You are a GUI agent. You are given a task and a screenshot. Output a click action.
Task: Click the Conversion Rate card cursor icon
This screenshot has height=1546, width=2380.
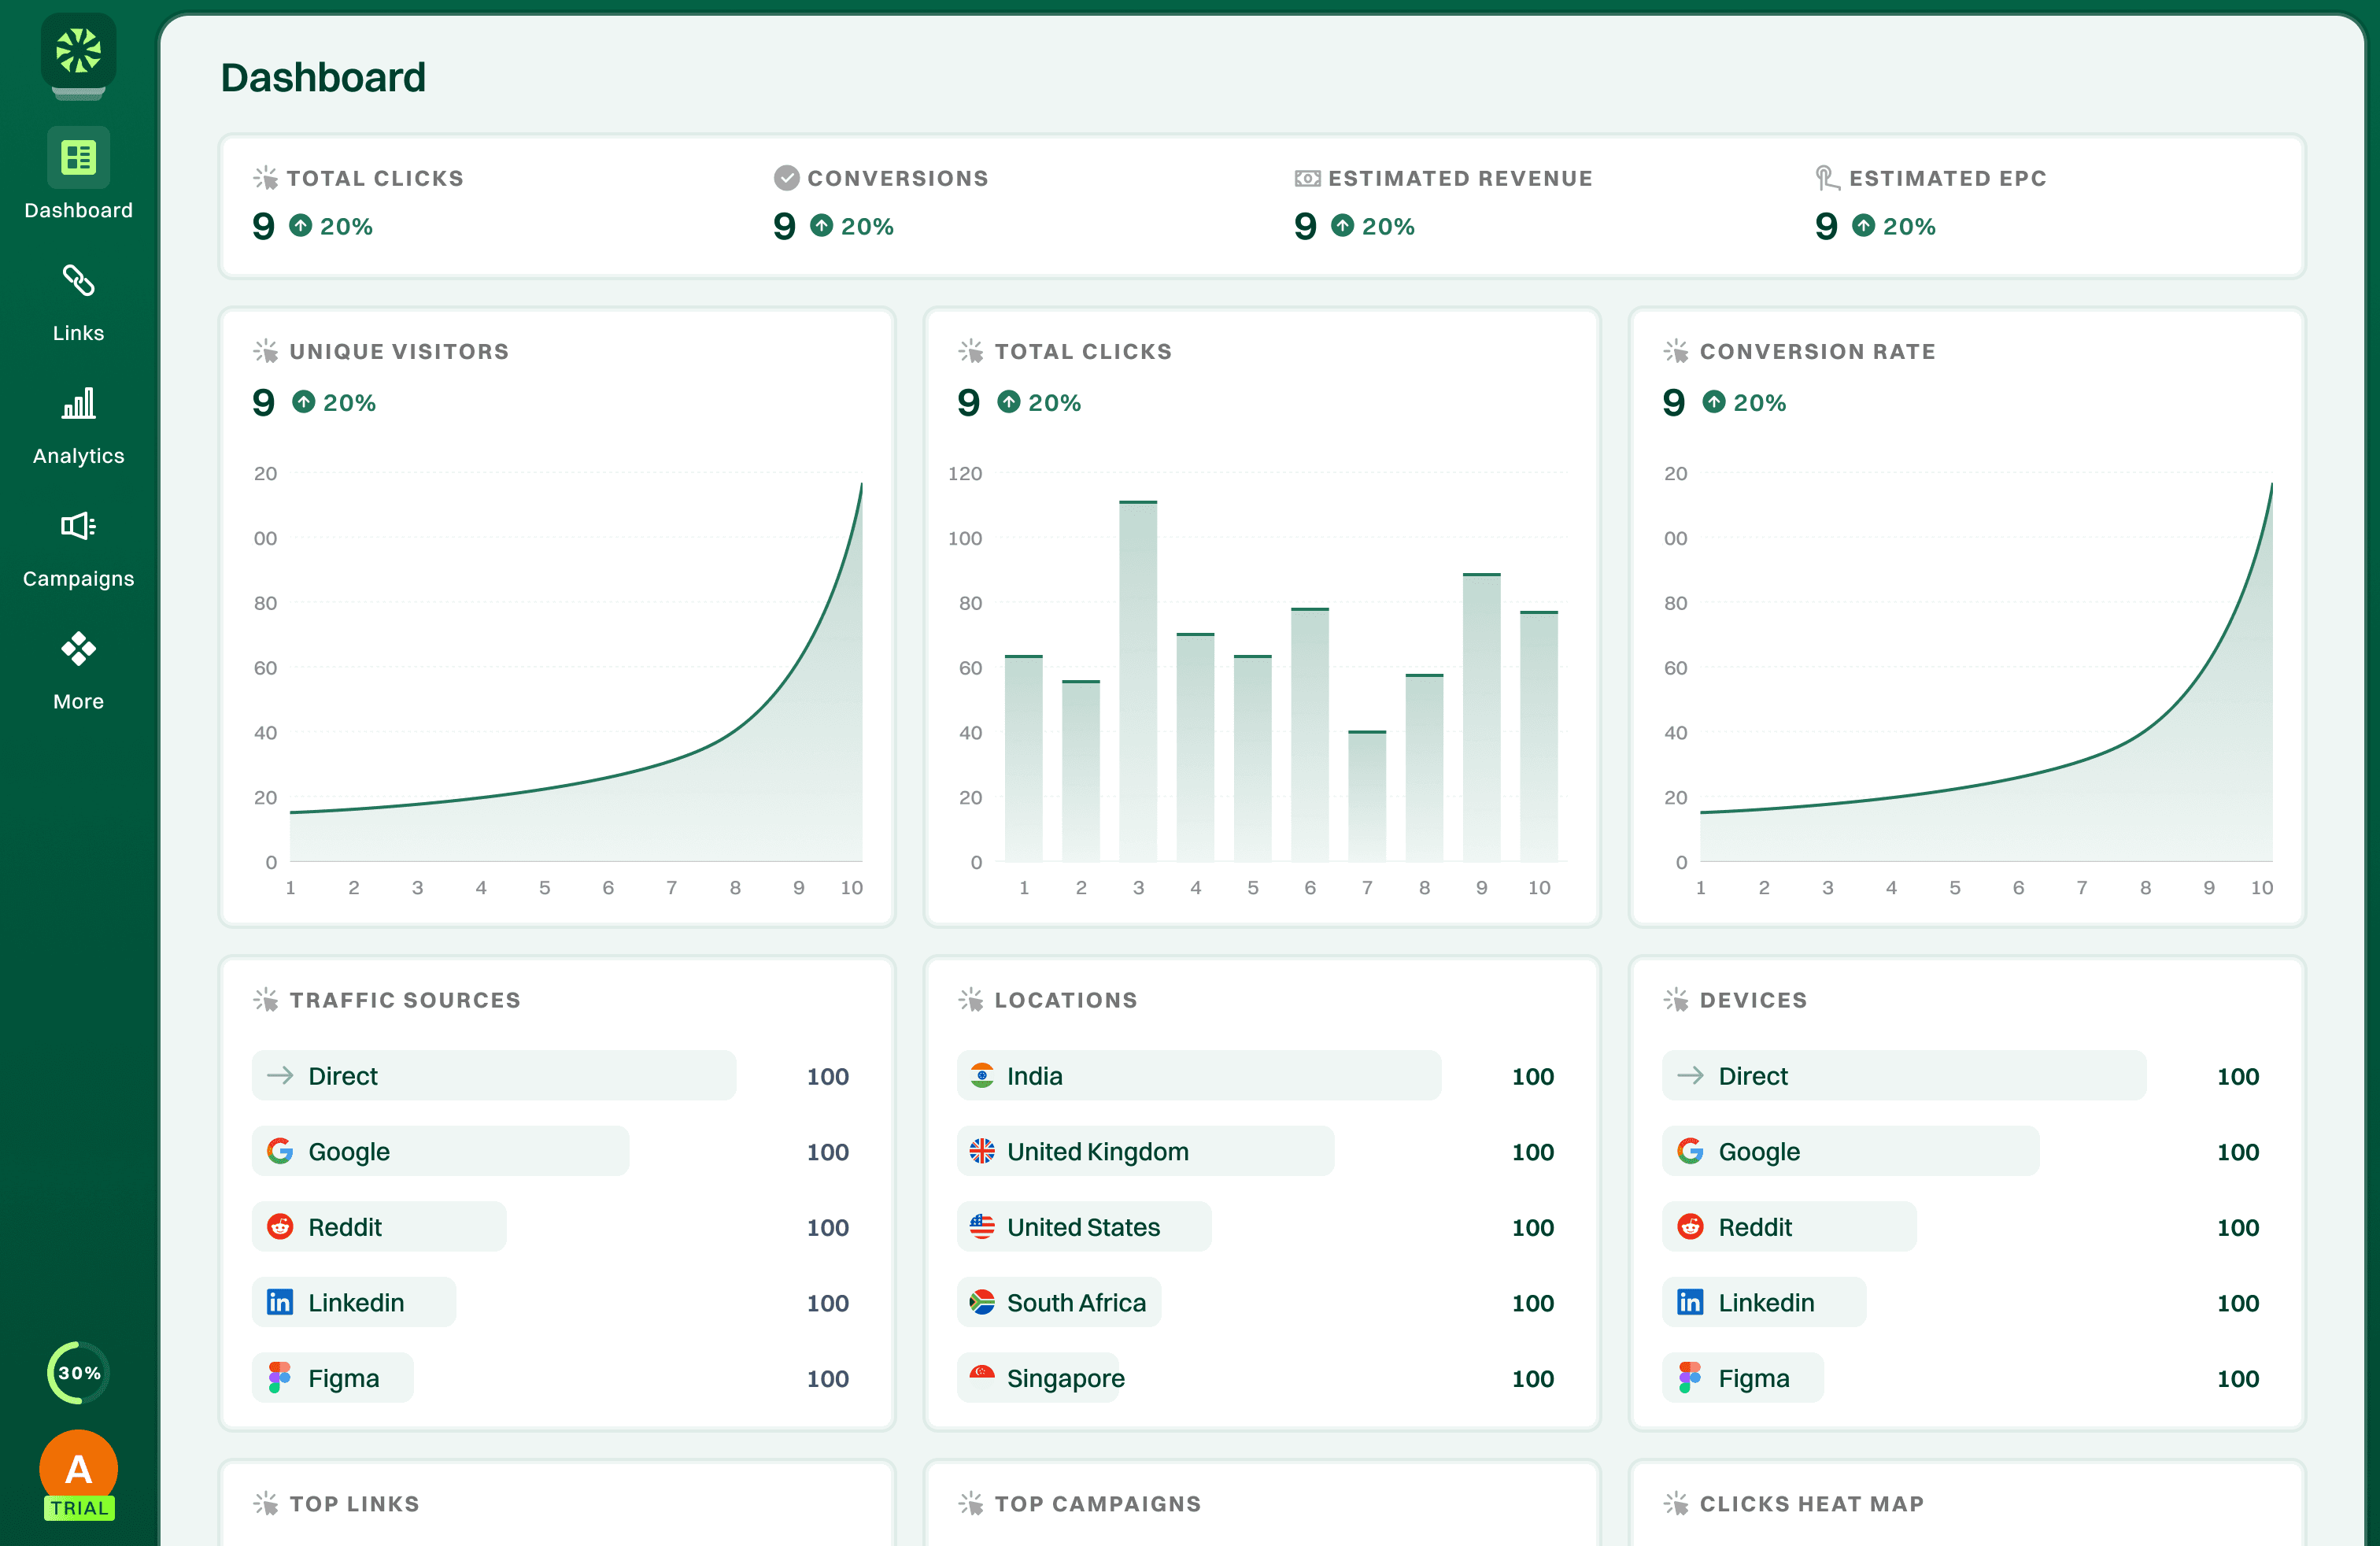(x=1676, y=351)
